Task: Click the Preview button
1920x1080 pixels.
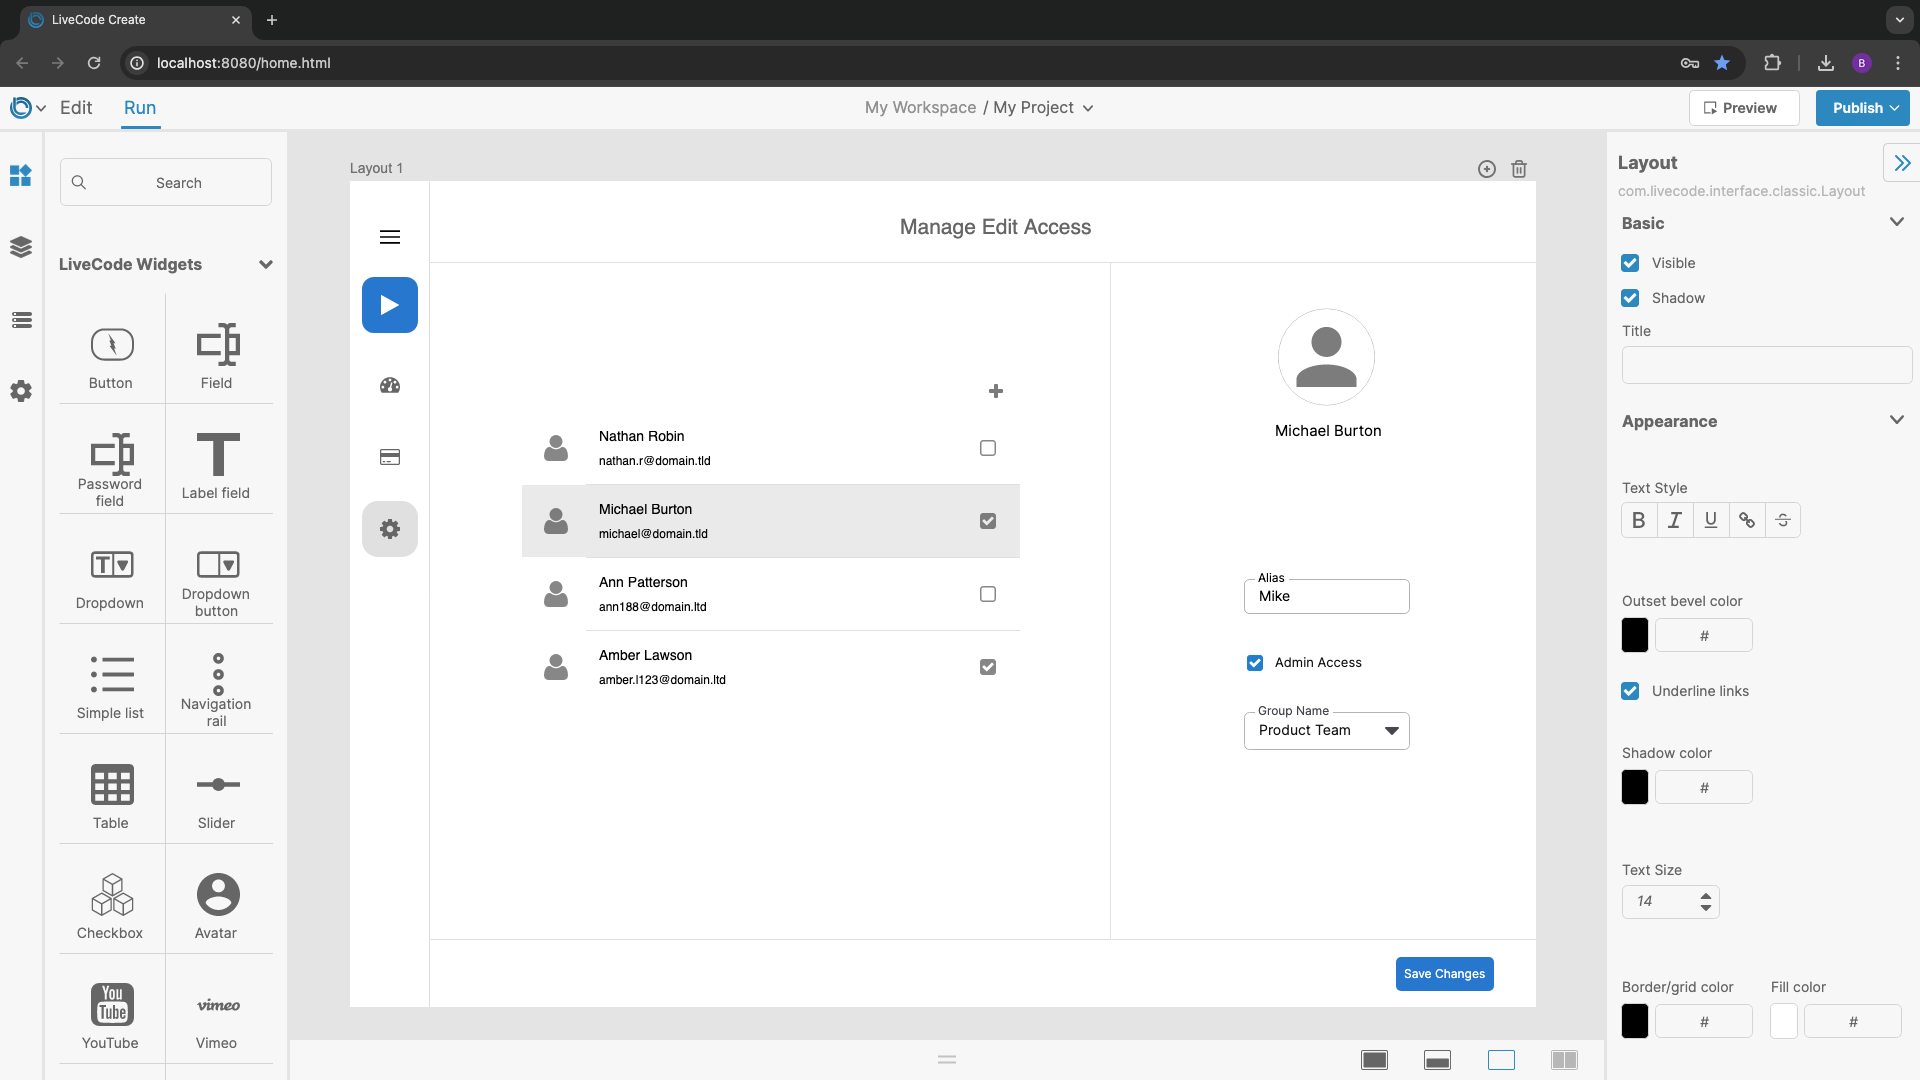Action: (1743, 108)
